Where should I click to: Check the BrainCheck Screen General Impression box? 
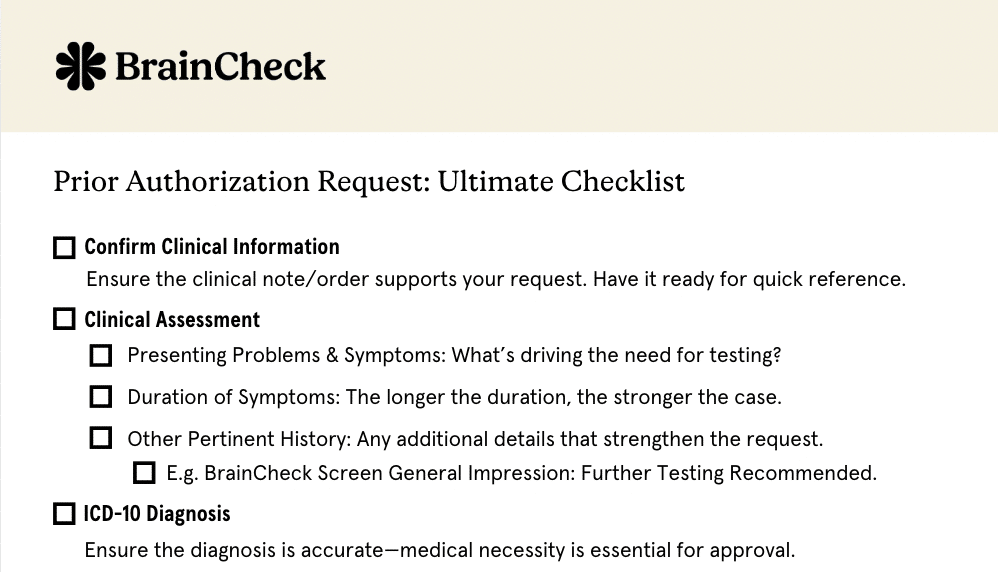coord(144,472)
